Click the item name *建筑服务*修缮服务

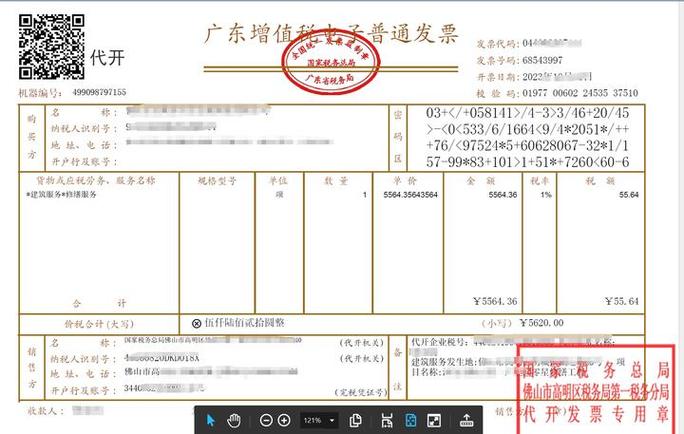pos(62,195)
